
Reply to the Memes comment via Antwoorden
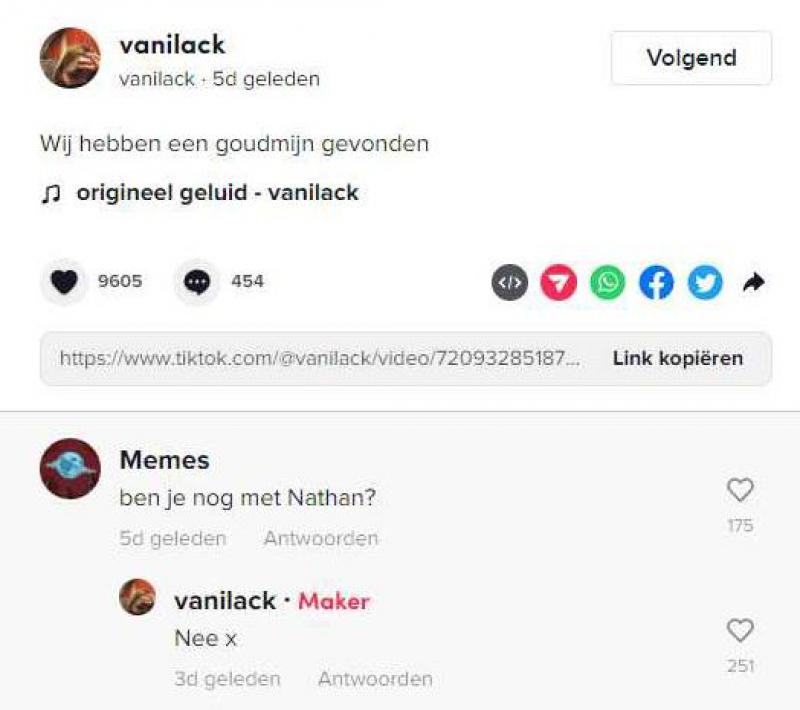click(x=321, y=539)
